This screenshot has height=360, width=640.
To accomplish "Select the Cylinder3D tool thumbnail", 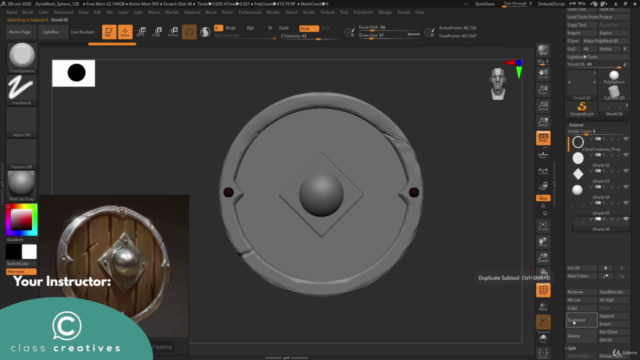I will click(614, 92).
